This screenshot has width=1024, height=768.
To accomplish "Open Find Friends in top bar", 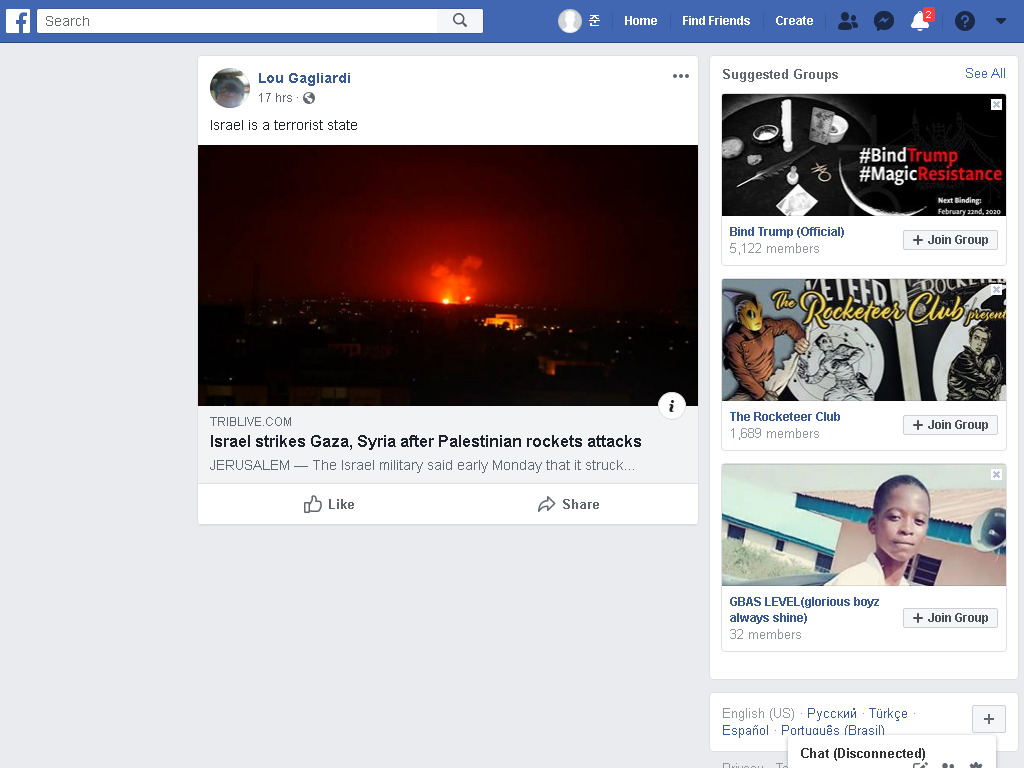I will 716,21.
